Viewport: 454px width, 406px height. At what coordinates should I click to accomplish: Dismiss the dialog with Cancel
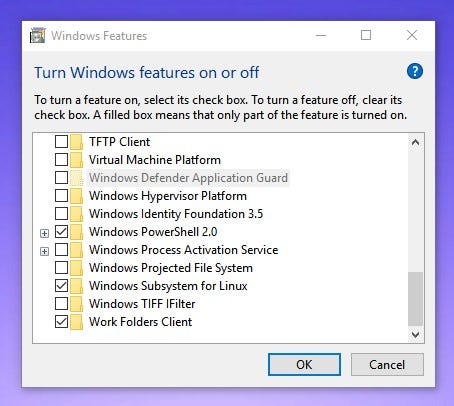(x=387, y=364)
